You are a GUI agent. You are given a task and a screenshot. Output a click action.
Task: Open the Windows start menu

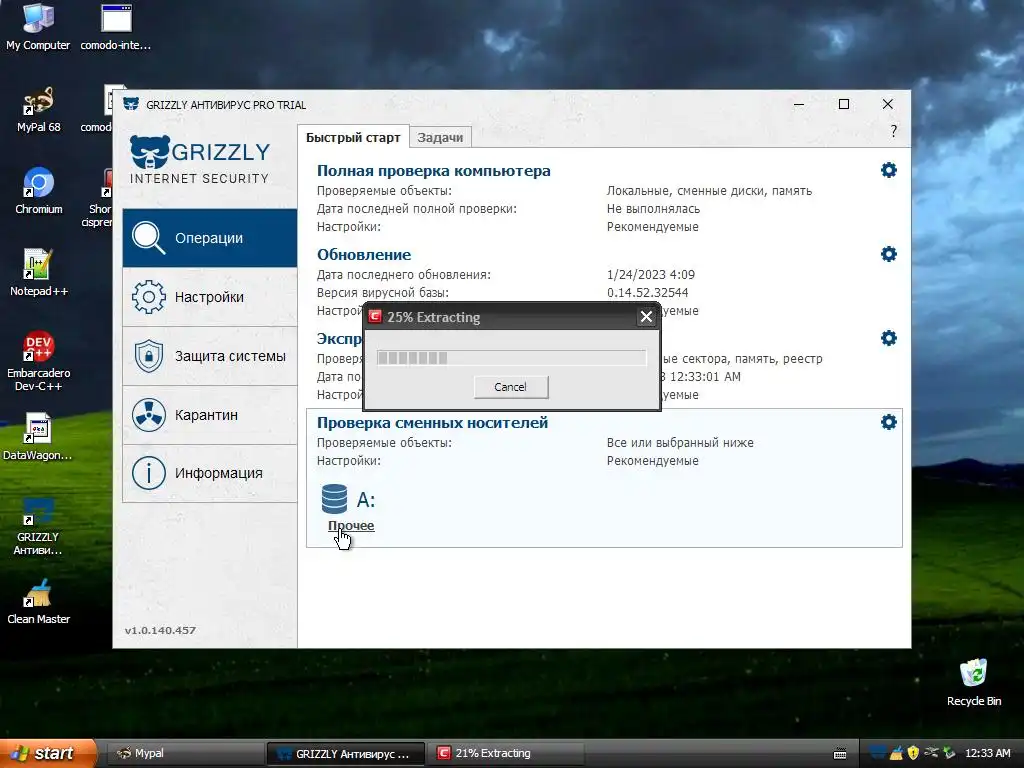coord(47,753)
